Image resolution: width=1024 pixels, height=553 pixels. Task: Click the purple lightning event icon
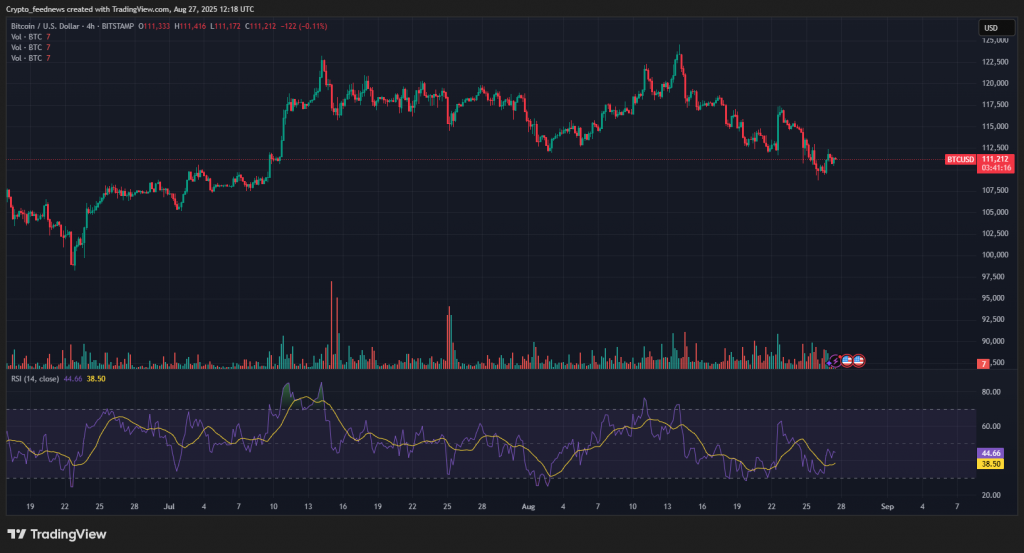click(836, 360)
